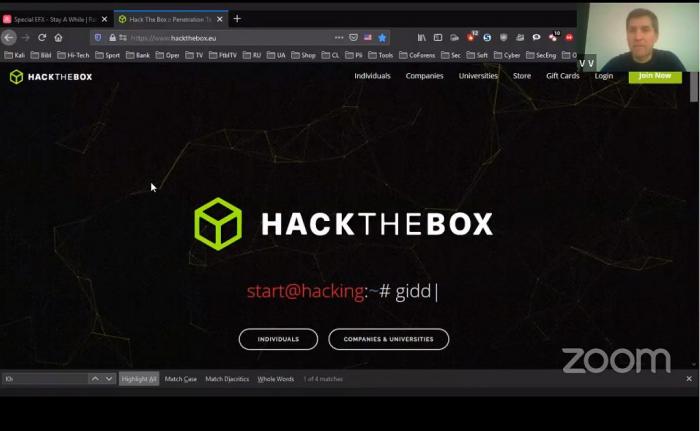Viewport: 700px width, 431px height.
Task: Click the find bar search field
Action: coord(44,379)
